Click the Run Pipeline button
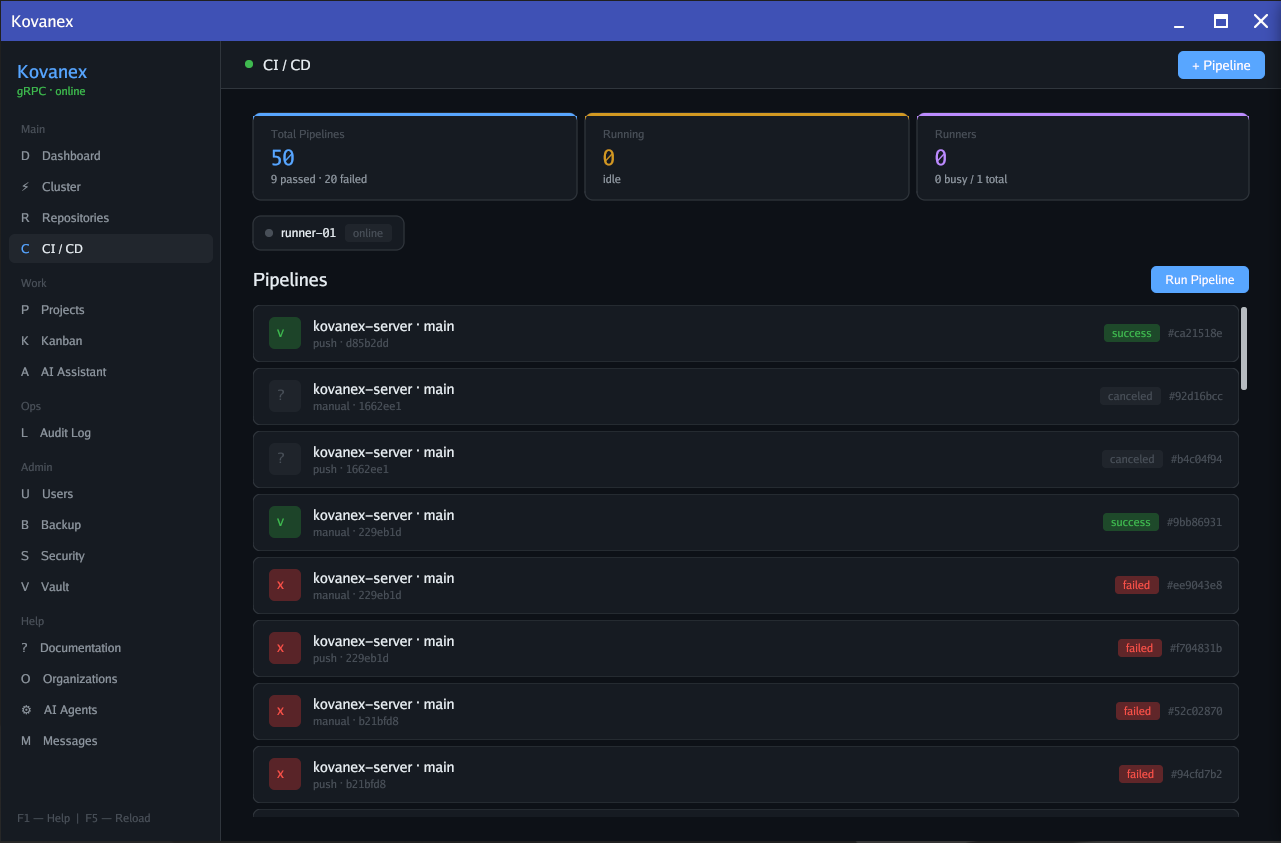Image resolution: width=1281 pixels, height=843 pixels. tap(1199, 279)
